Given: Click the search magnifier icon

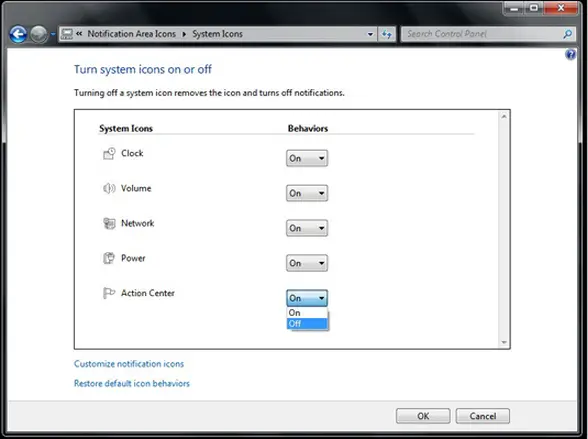Looking at the screenshot, I should pos(567,34).
